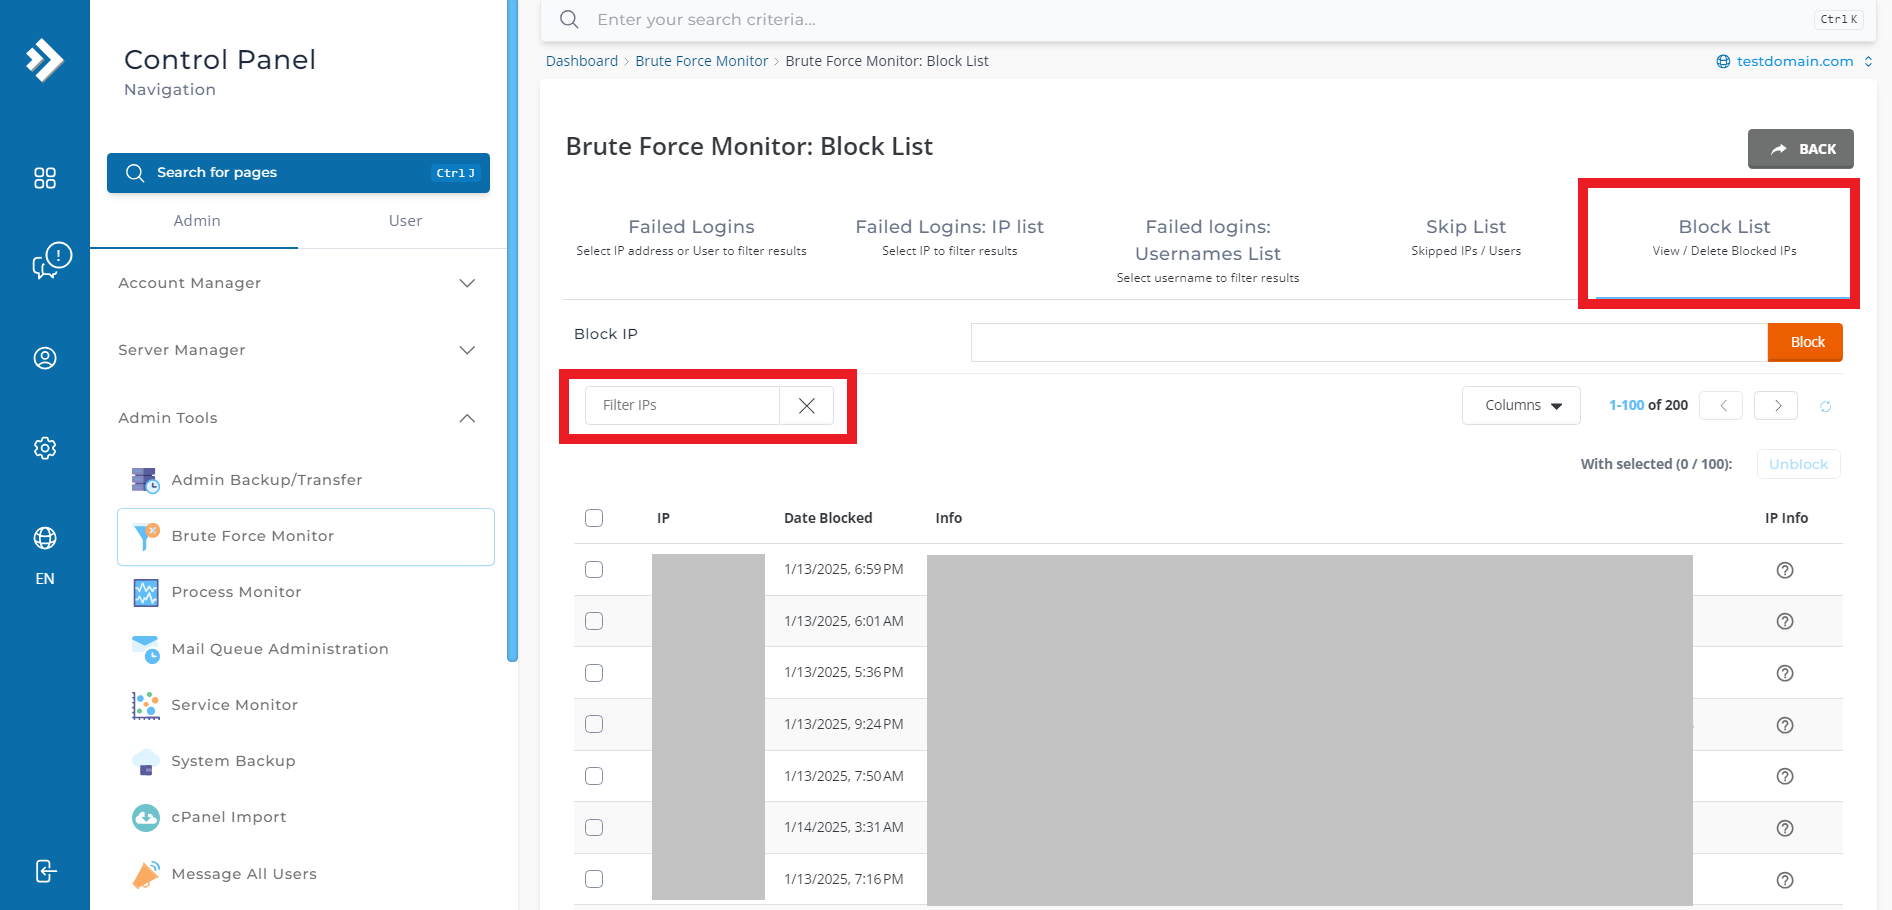Check the row blocked 1/13/2025, 9:24 PM
This screenshot has width=1892, height=910.
[x=594, y=724]
